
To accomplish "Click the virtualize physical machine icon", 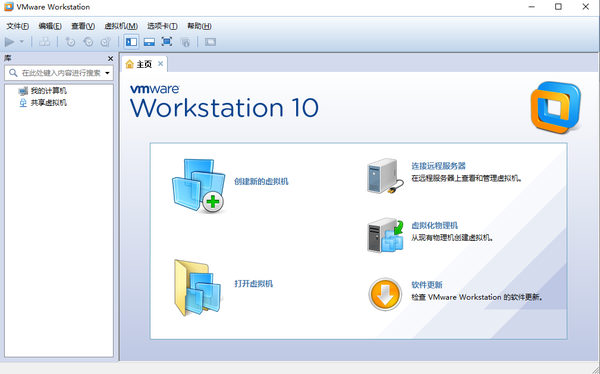I will tap(385, 235).
